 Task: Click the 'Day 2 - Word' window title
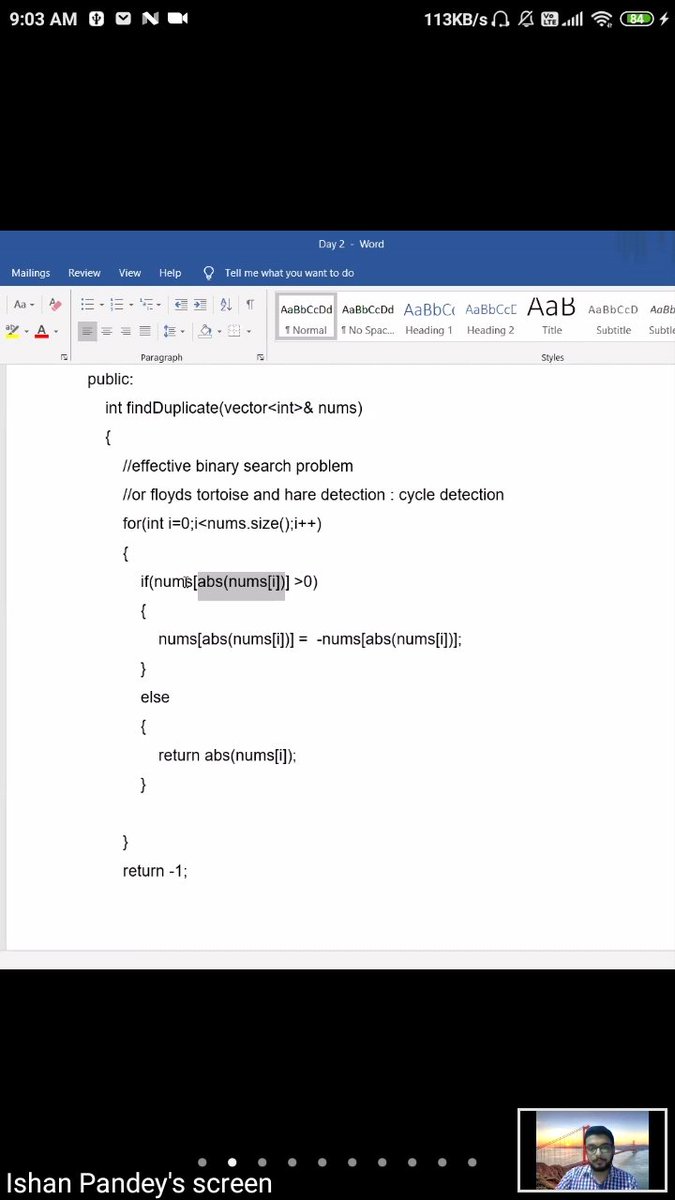click(351, 244)
